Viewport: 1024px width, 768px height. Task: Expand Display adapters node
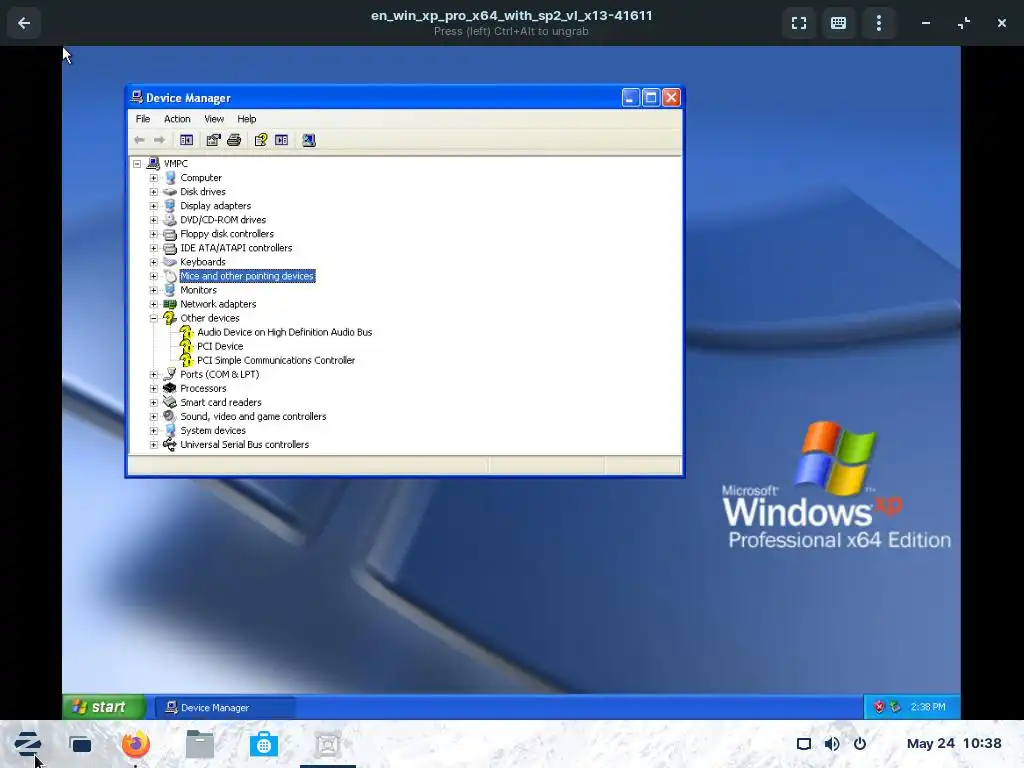point(153,206)
